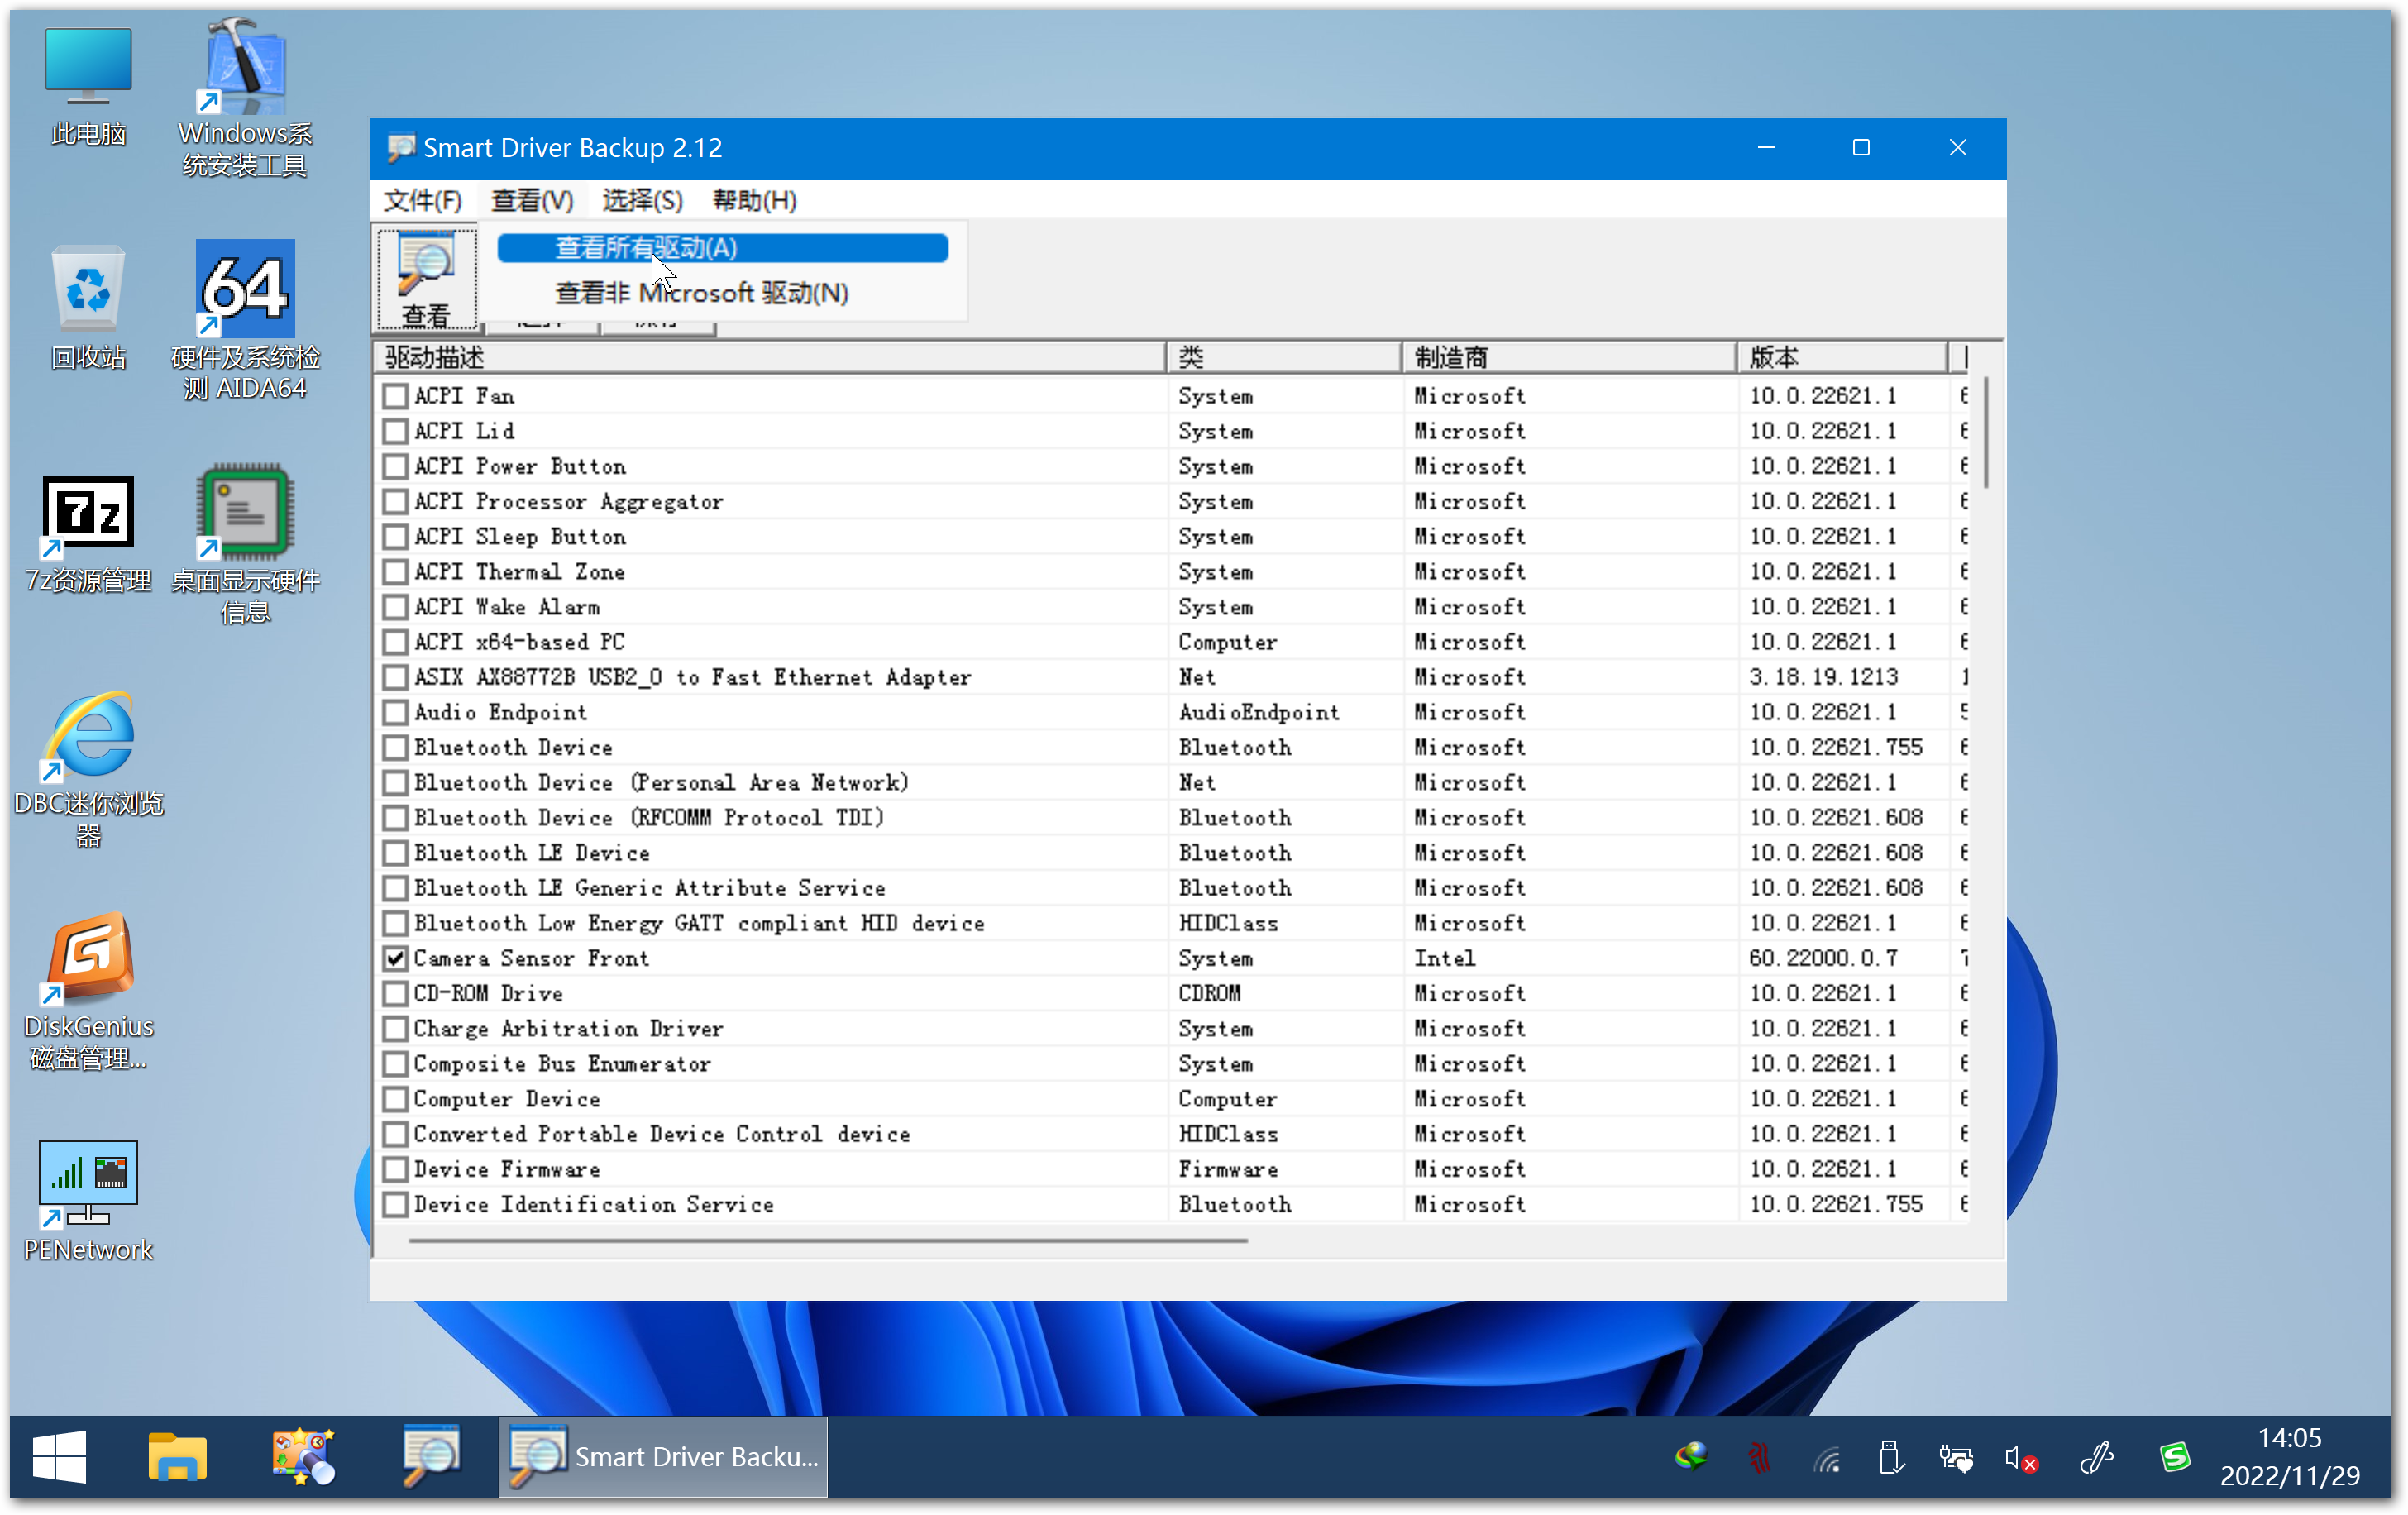This screenshot has width=2408, height=1515.
Task: Choose 查看非 Microsoft 驱动(N) option
Action: 722,293
